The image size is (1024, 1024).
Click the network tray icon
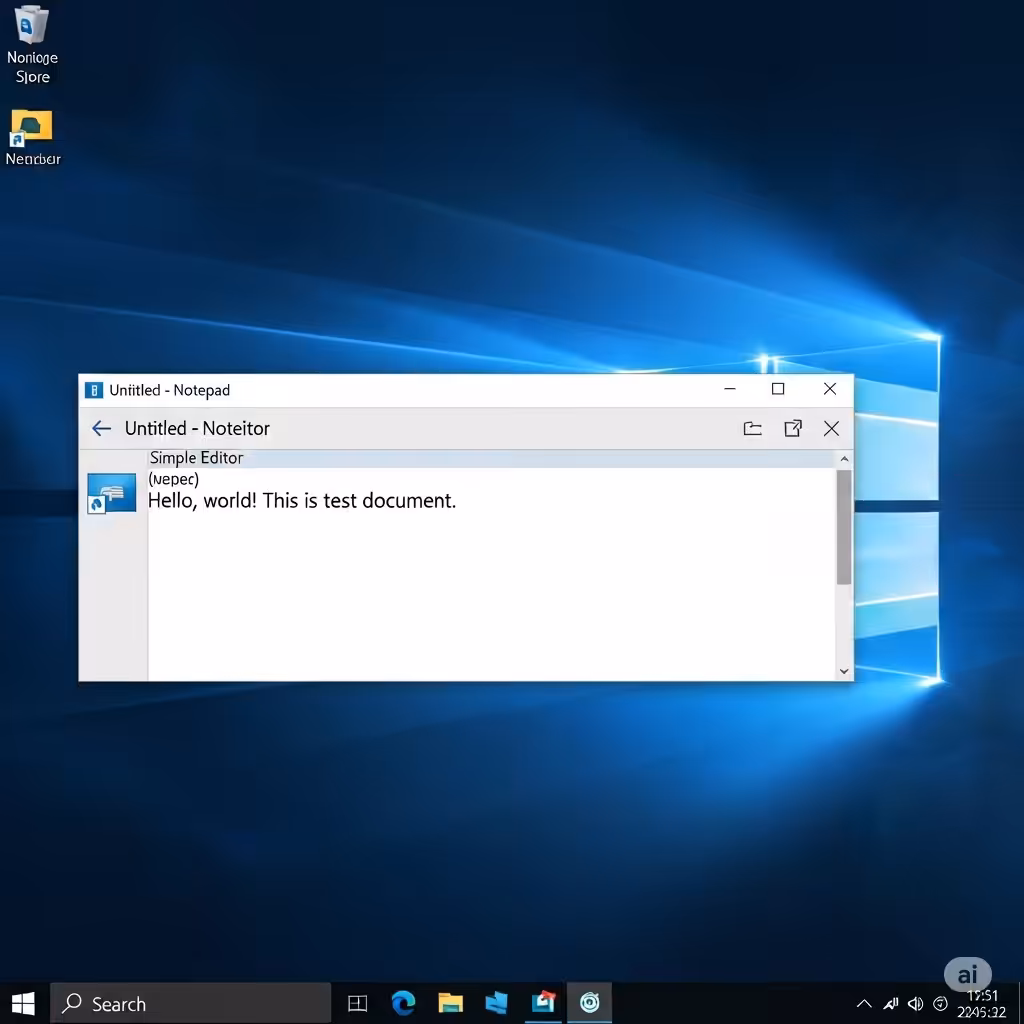click(x=891, y=1004)
